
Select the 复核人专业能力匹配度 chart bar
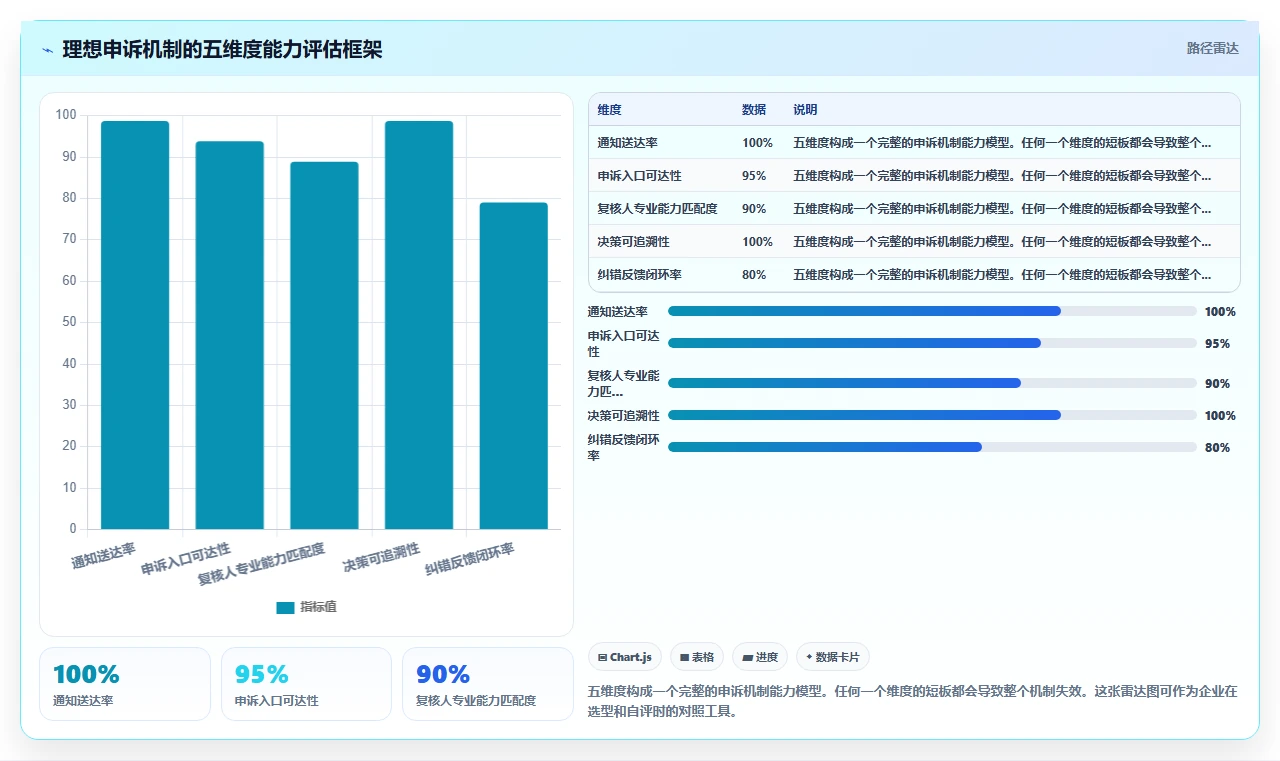pos(324,345)
